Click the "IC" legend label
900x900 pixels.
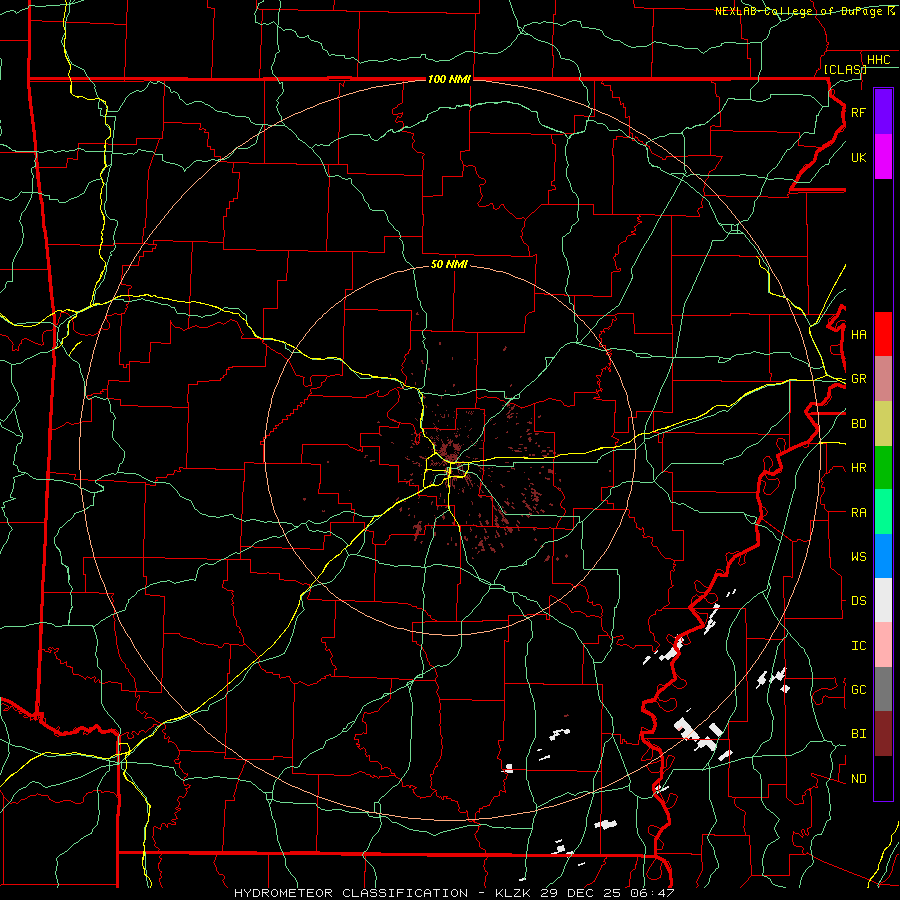point(858,646)
